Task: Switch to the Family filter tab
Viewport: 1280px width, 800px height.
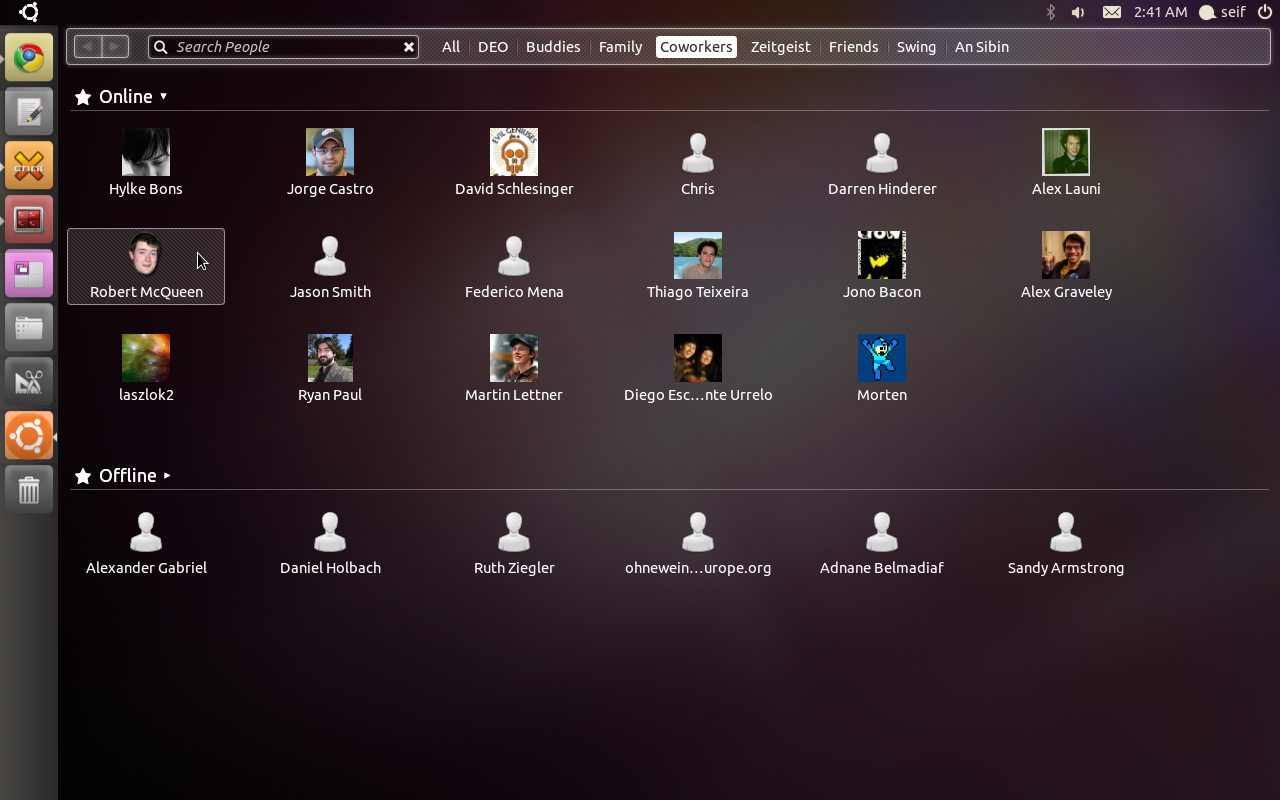Action: pyautogui.click(x=620, y=47)
